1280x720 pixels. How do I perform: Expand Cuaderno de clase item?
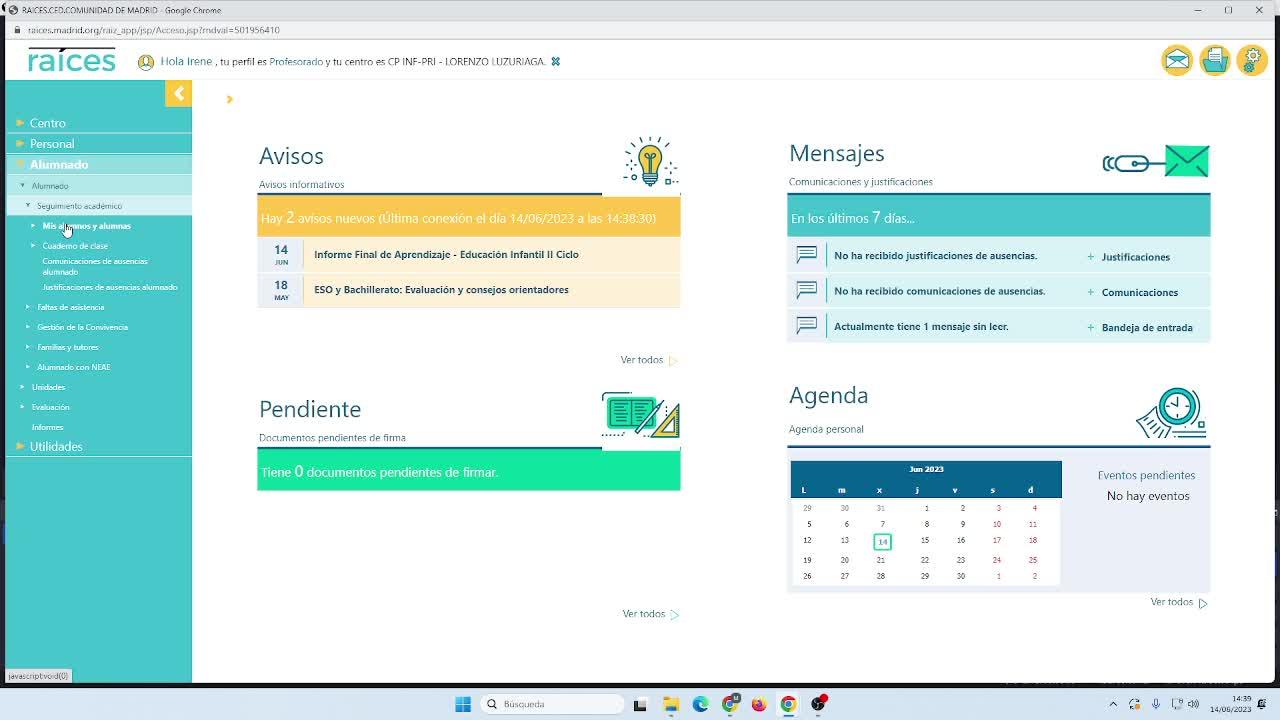[x=74, y=246]
